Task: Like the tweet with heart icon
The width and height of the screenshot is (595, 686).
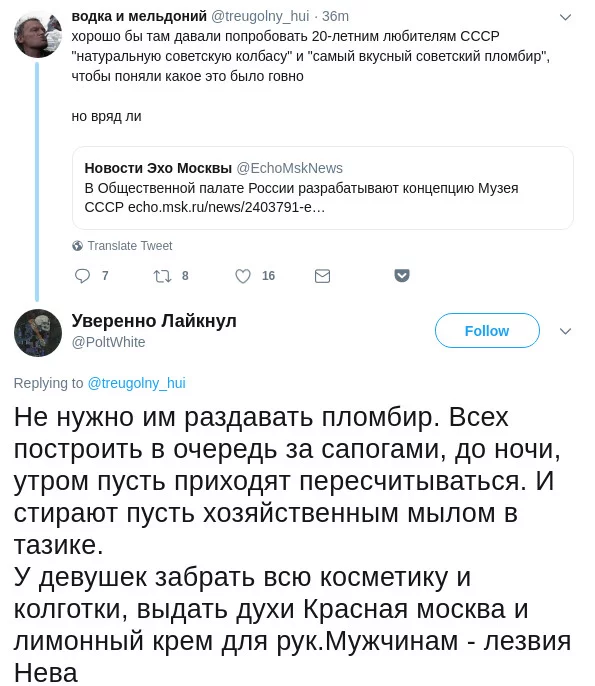Action: pyautogui.click(x=243, y=276)
